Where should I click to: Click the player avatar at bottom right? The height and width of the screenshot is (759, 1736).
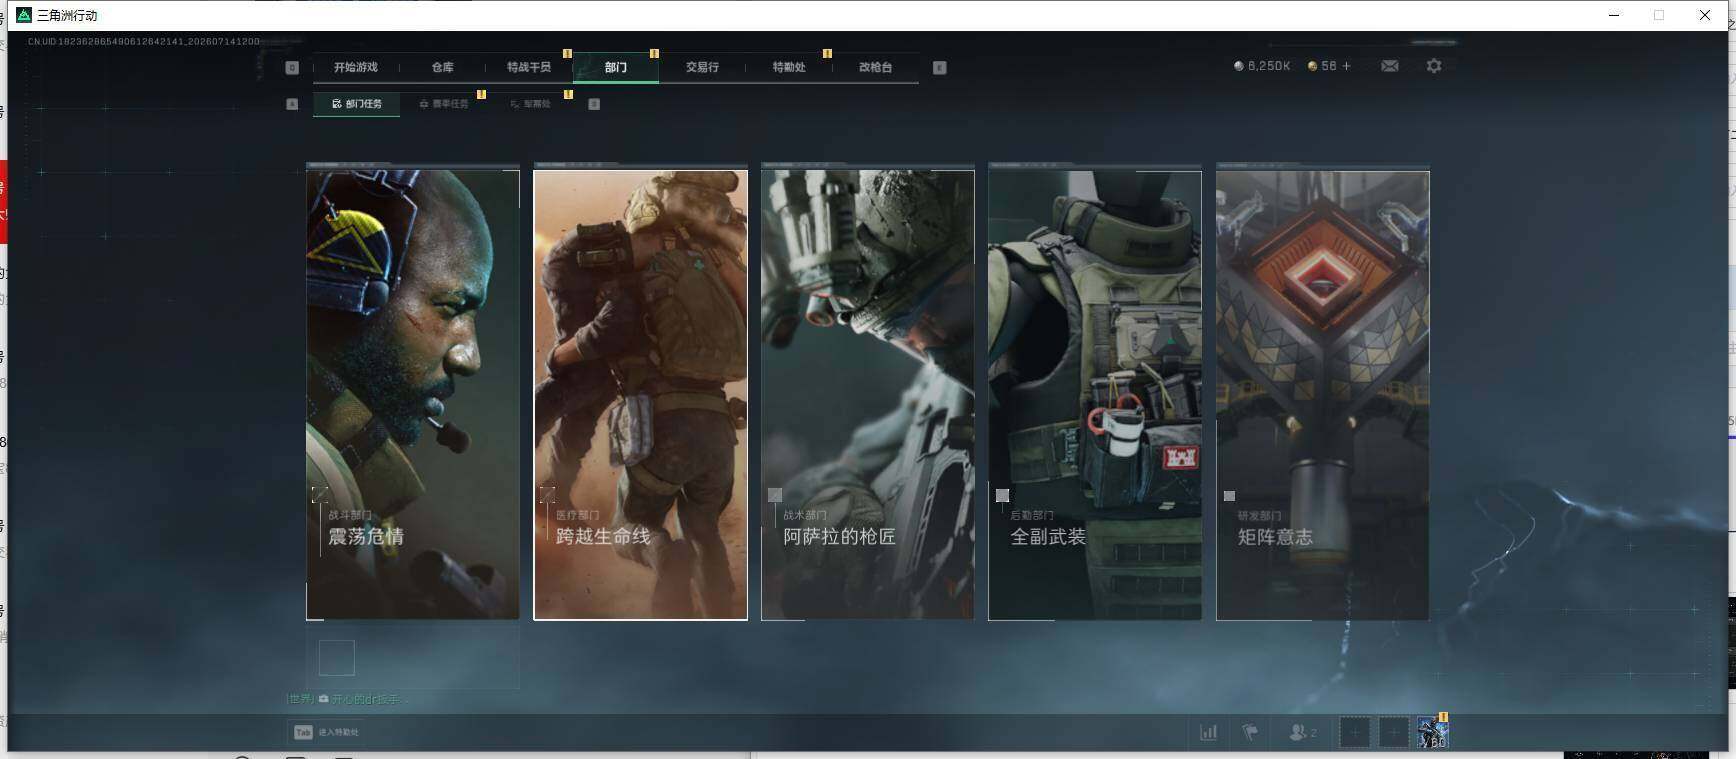click(x=1433, y=732)
